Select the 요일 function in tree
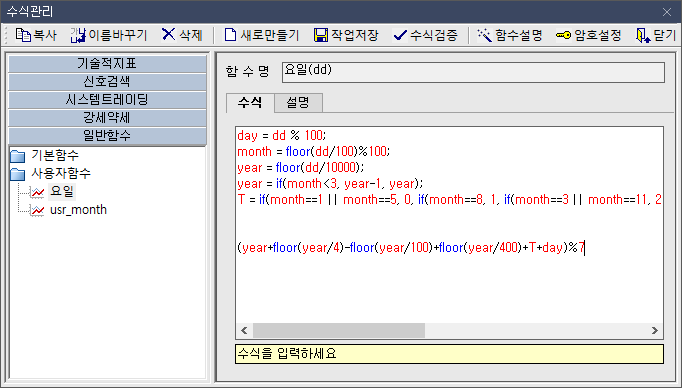This screenshot has width=682, height=388. coord(62,191)
